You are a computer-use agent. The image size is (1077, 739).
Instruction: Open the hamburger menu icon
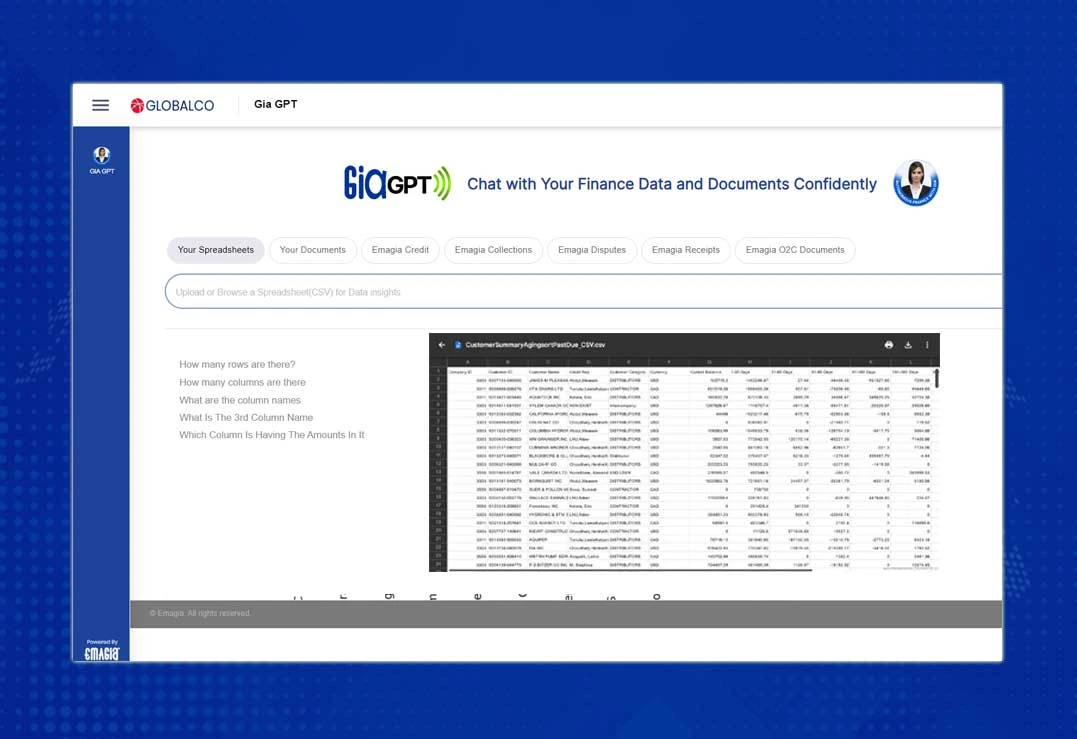pyautogui.click(x=100, y=105)
